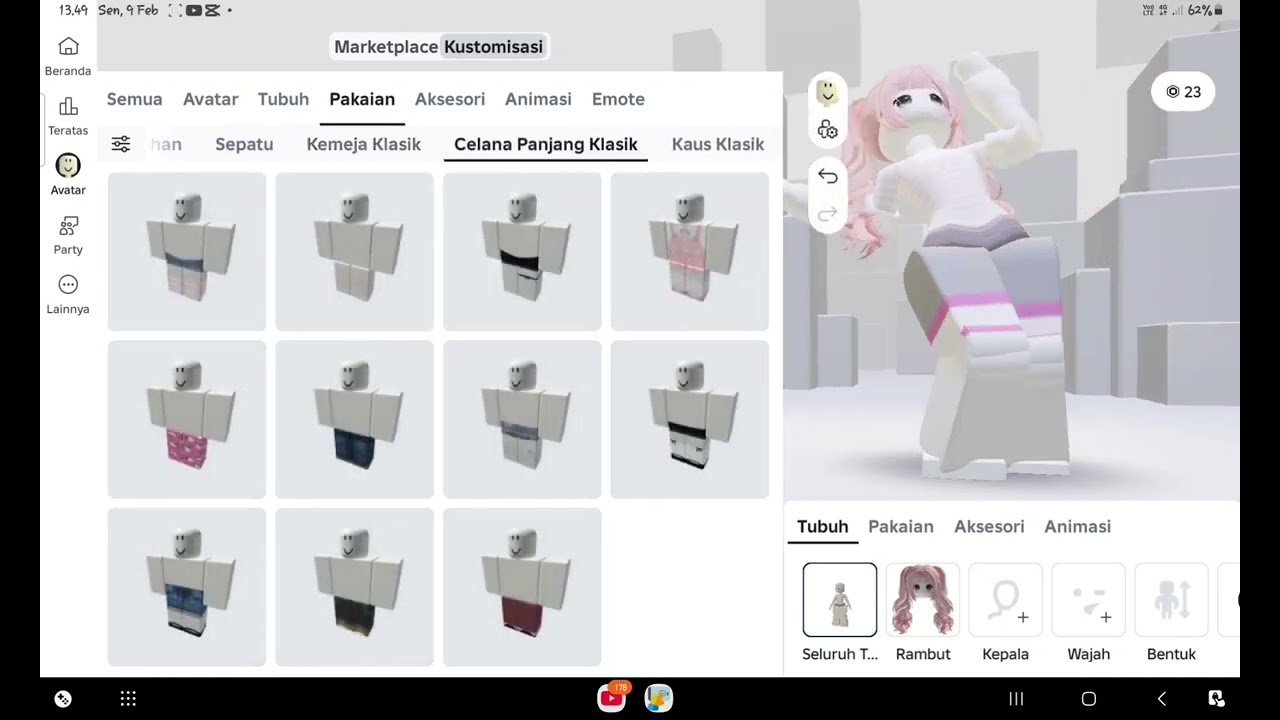Select the Avatar sidebar icon

pos(68,166)
